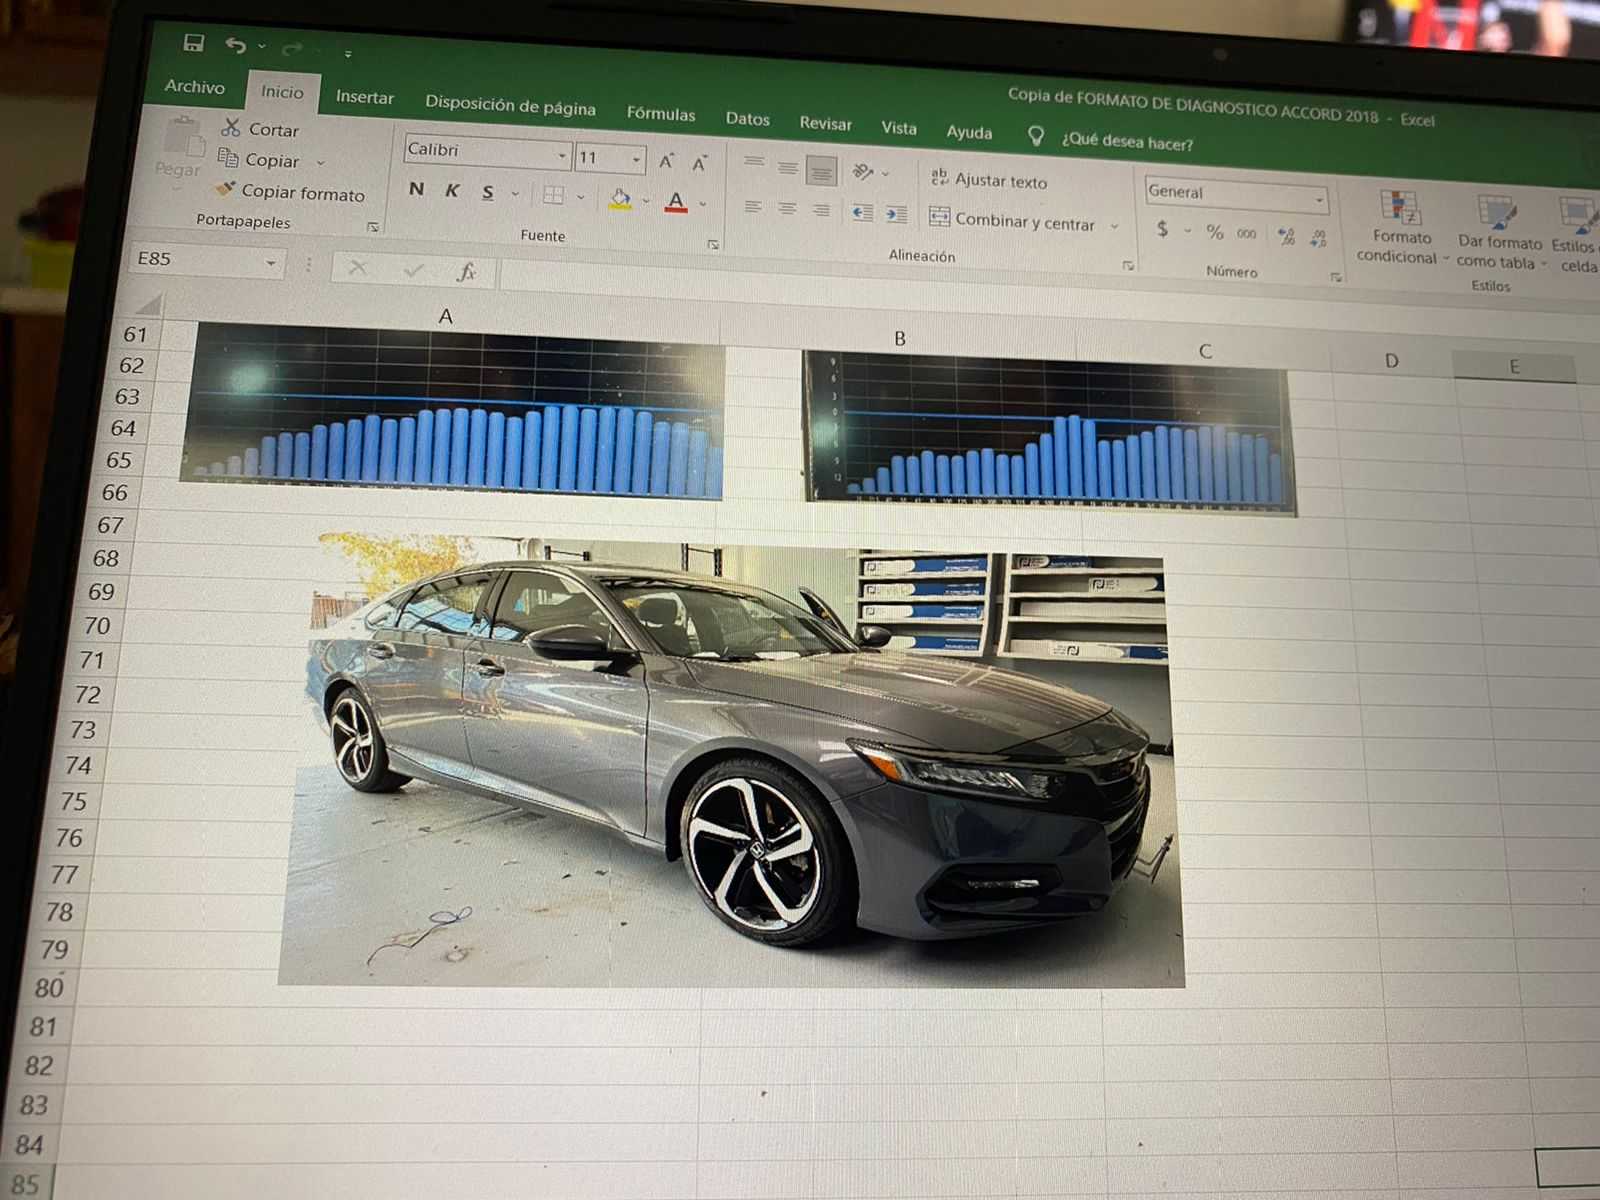Cancel formula bar entry with X

pos(357,268)
